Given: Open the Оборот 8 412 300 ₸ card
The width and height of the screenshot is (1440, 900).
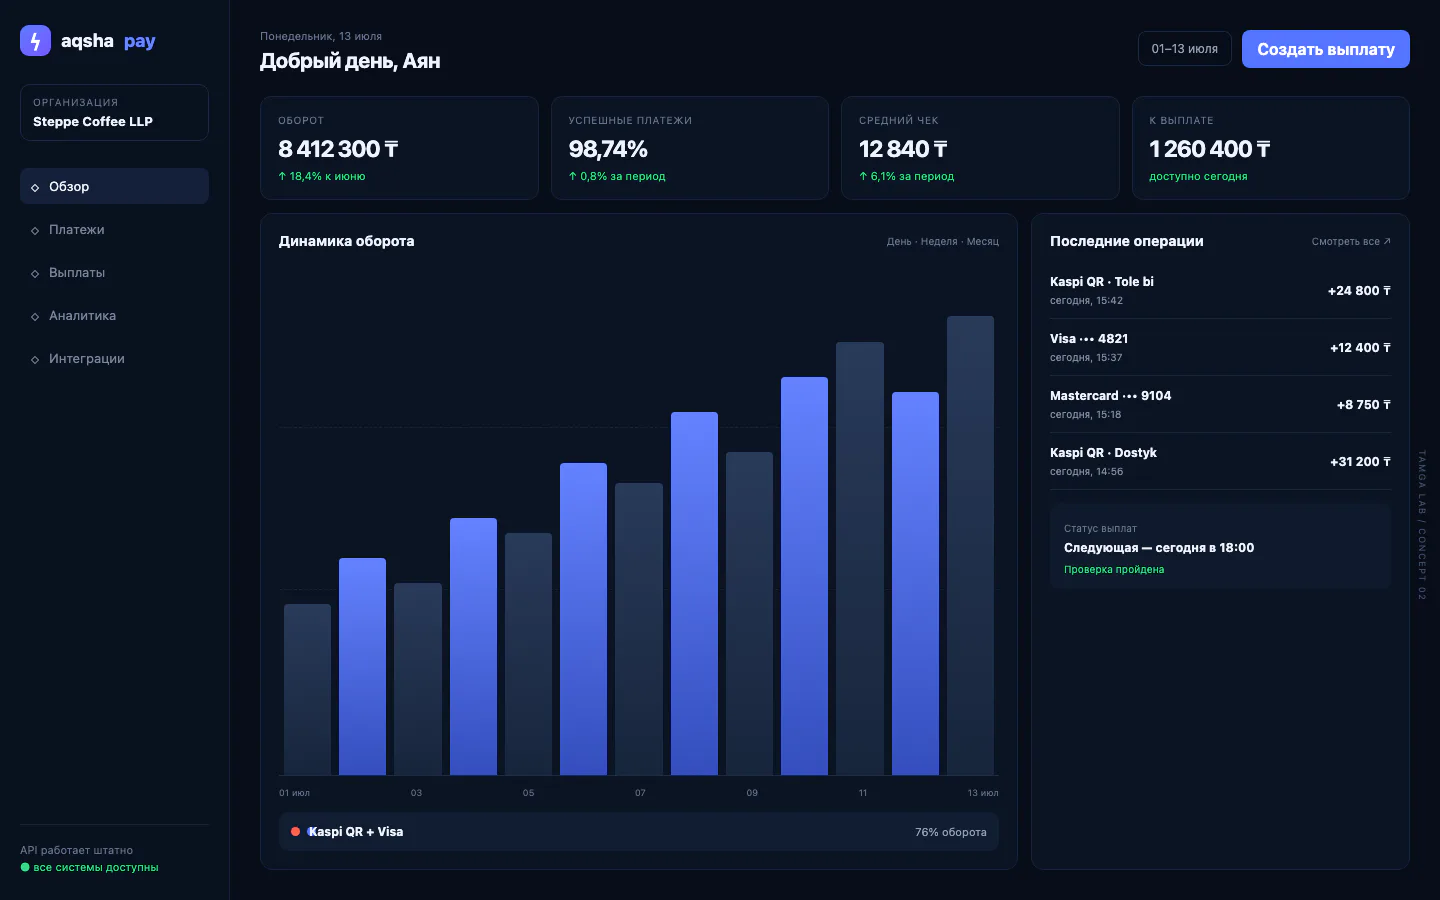Looking at the screenshot, I should tap(399, 148).
